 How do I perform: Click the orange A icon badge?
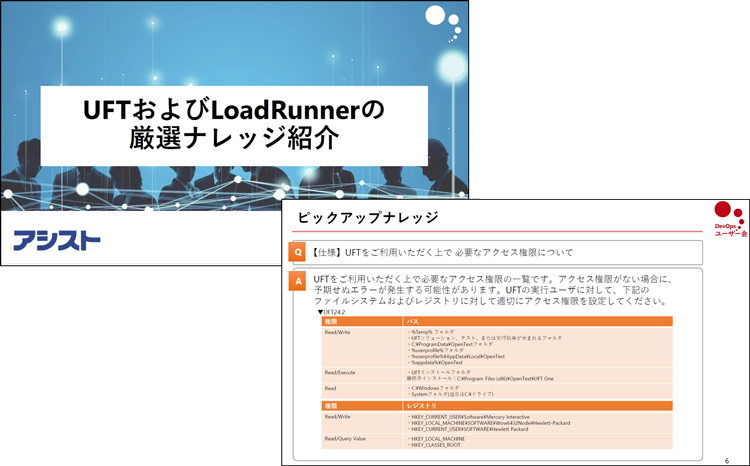pyautogui.click(x=297, y=282)
